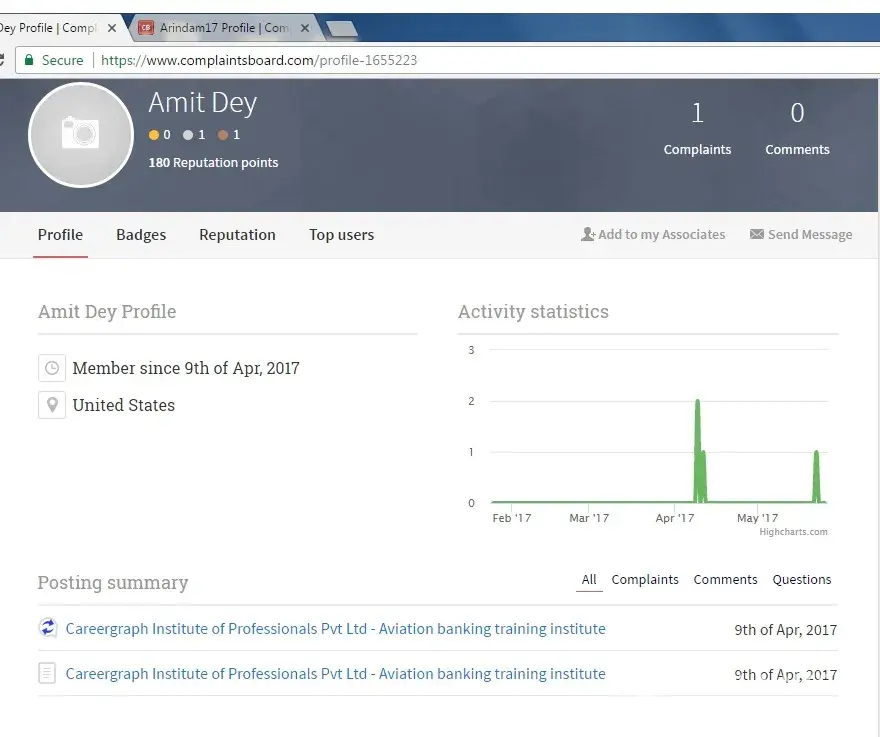This screenshot has height=737, width=880.
Task: Click the clock icon beside Member since
Action: point(51,368)
